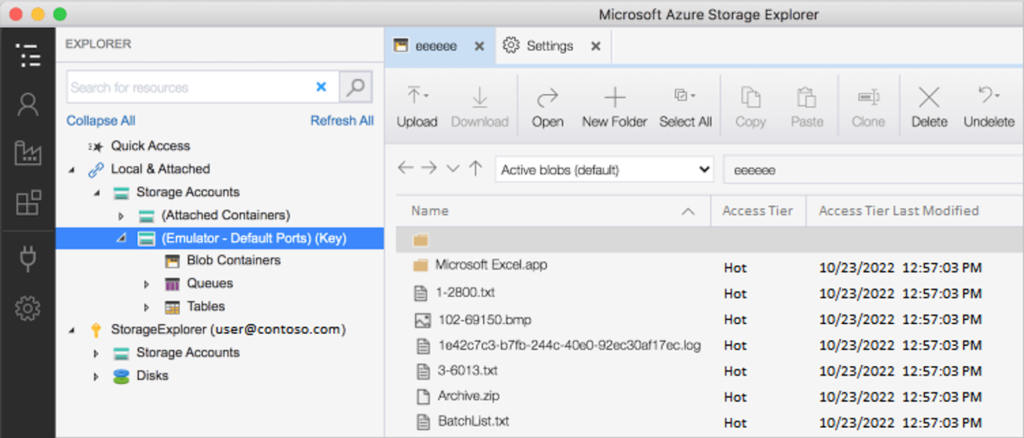Collapse Storage Accounts under Local & Attached

coord(97,193)
